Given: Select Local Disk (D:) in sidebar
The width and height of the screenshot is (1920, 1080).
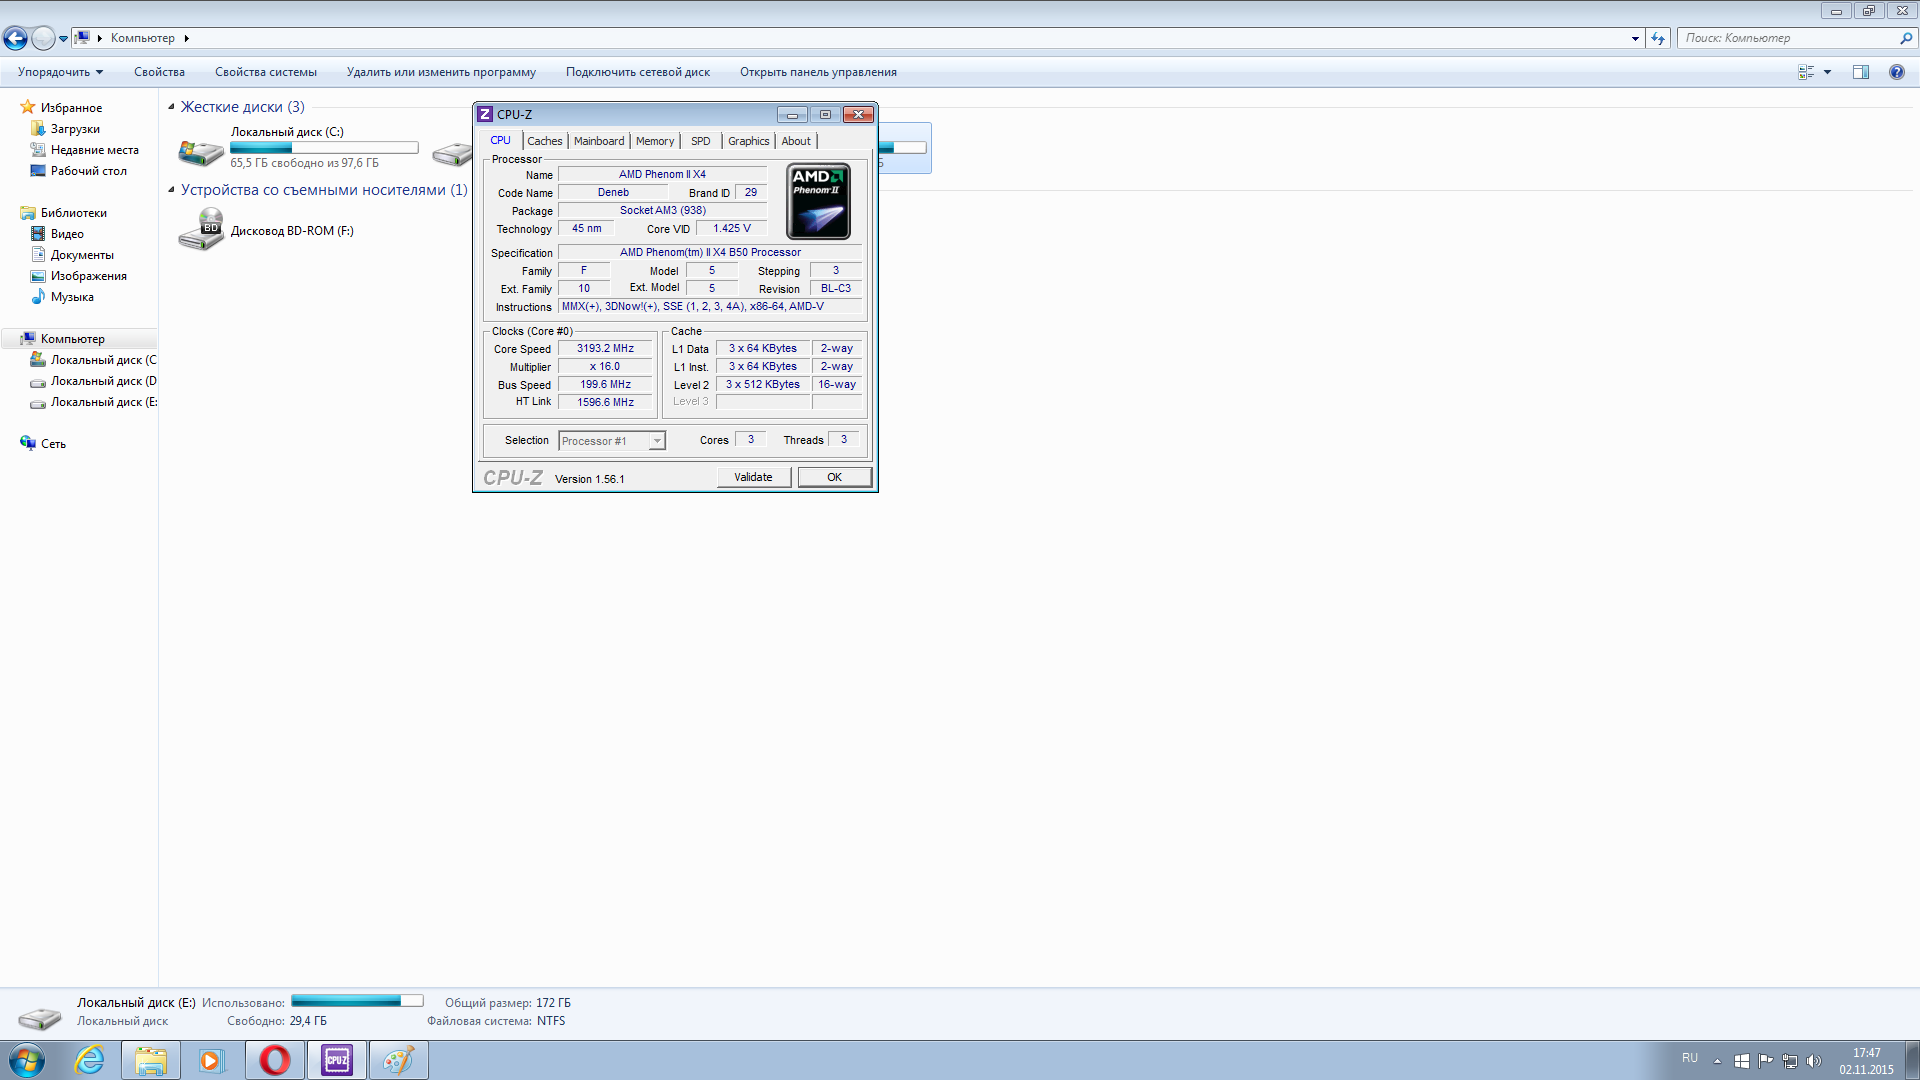Looking at the screenshot, I should coord(102,381).
